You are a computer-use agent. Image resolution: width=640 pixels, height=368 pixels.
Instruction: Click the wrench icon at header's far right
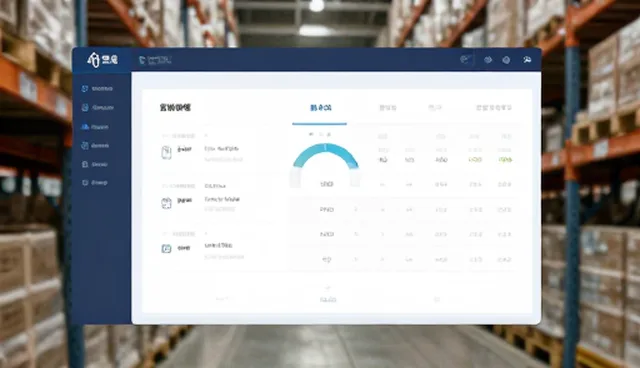coord(527,60)
